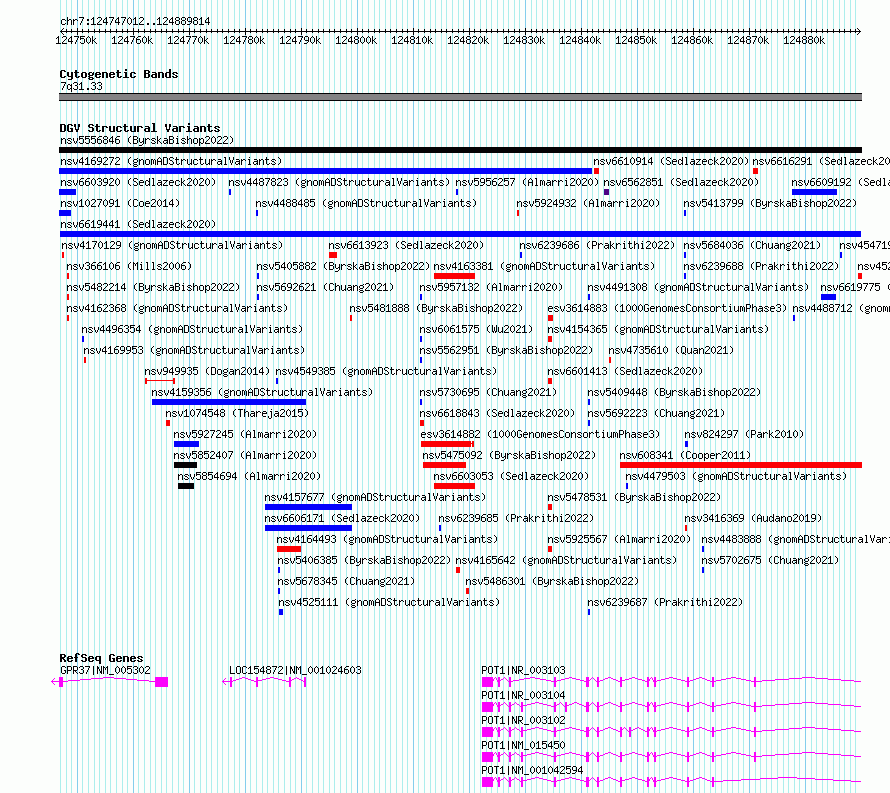Open nsv5475092 ByrskaBishop2022 variant

509,455
